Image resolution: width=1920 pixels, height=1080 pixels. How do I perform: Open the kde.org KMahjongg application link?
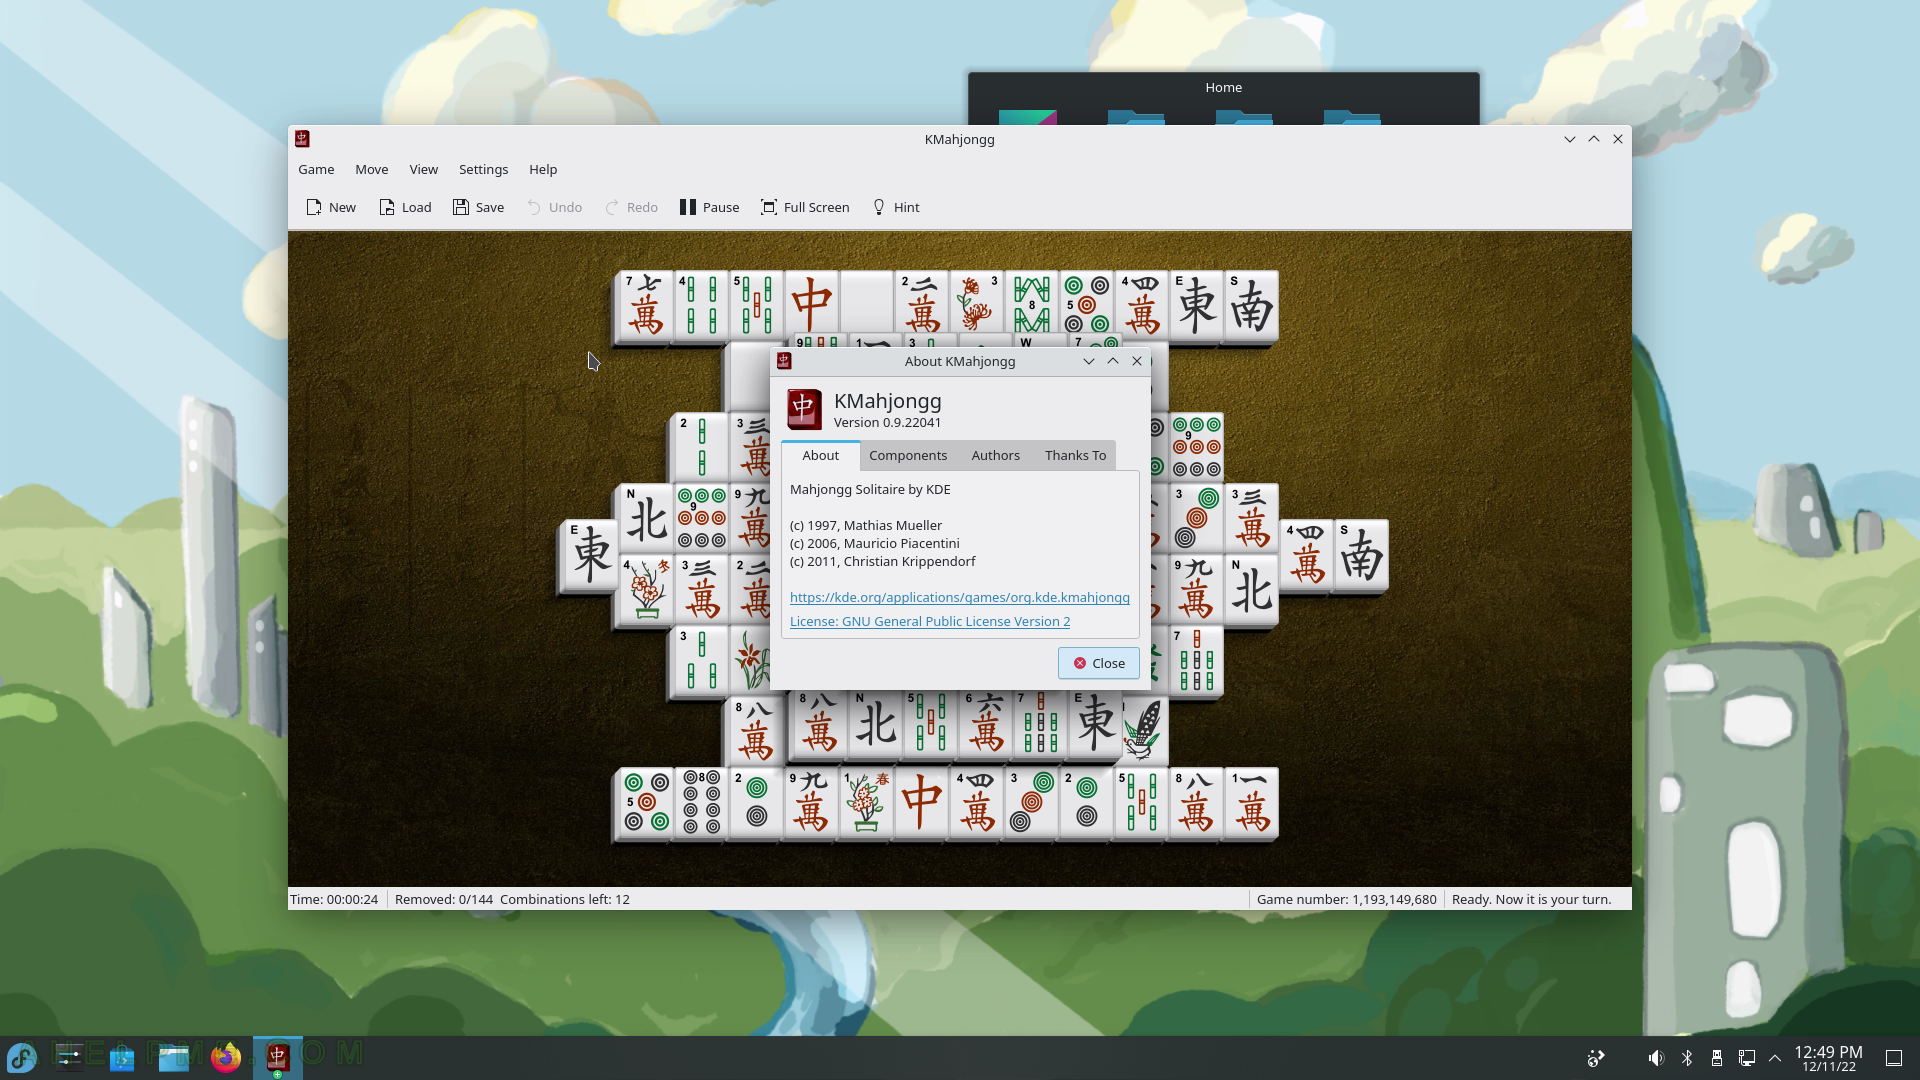click(959, 597)
